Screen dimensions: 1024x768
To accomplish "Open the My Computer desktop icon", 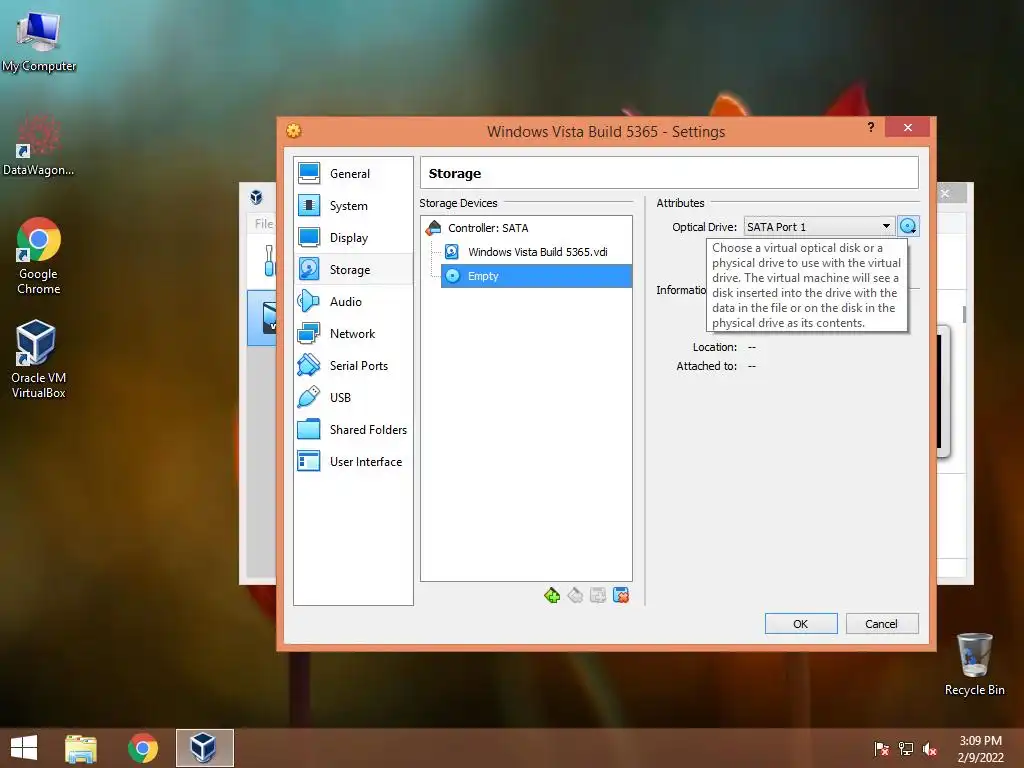I will point(39,40).
